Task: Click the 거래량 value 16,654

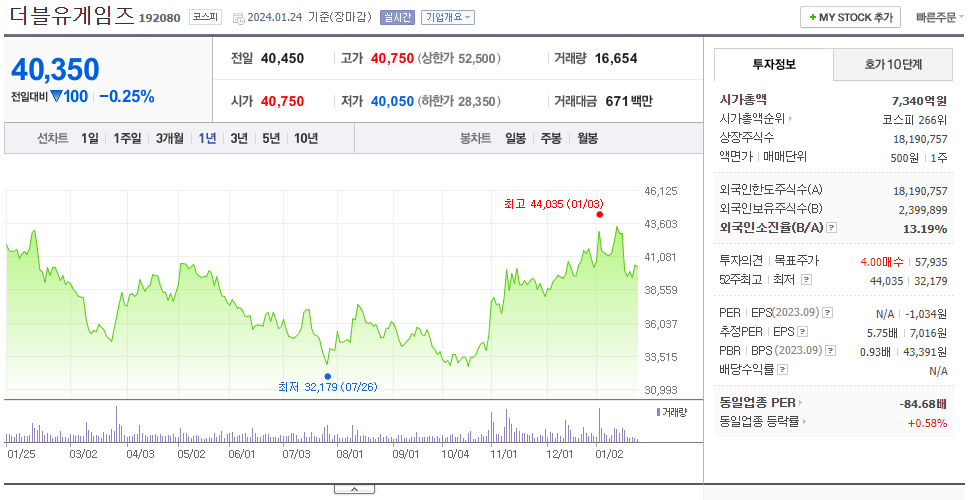Action: click(616, 59)
